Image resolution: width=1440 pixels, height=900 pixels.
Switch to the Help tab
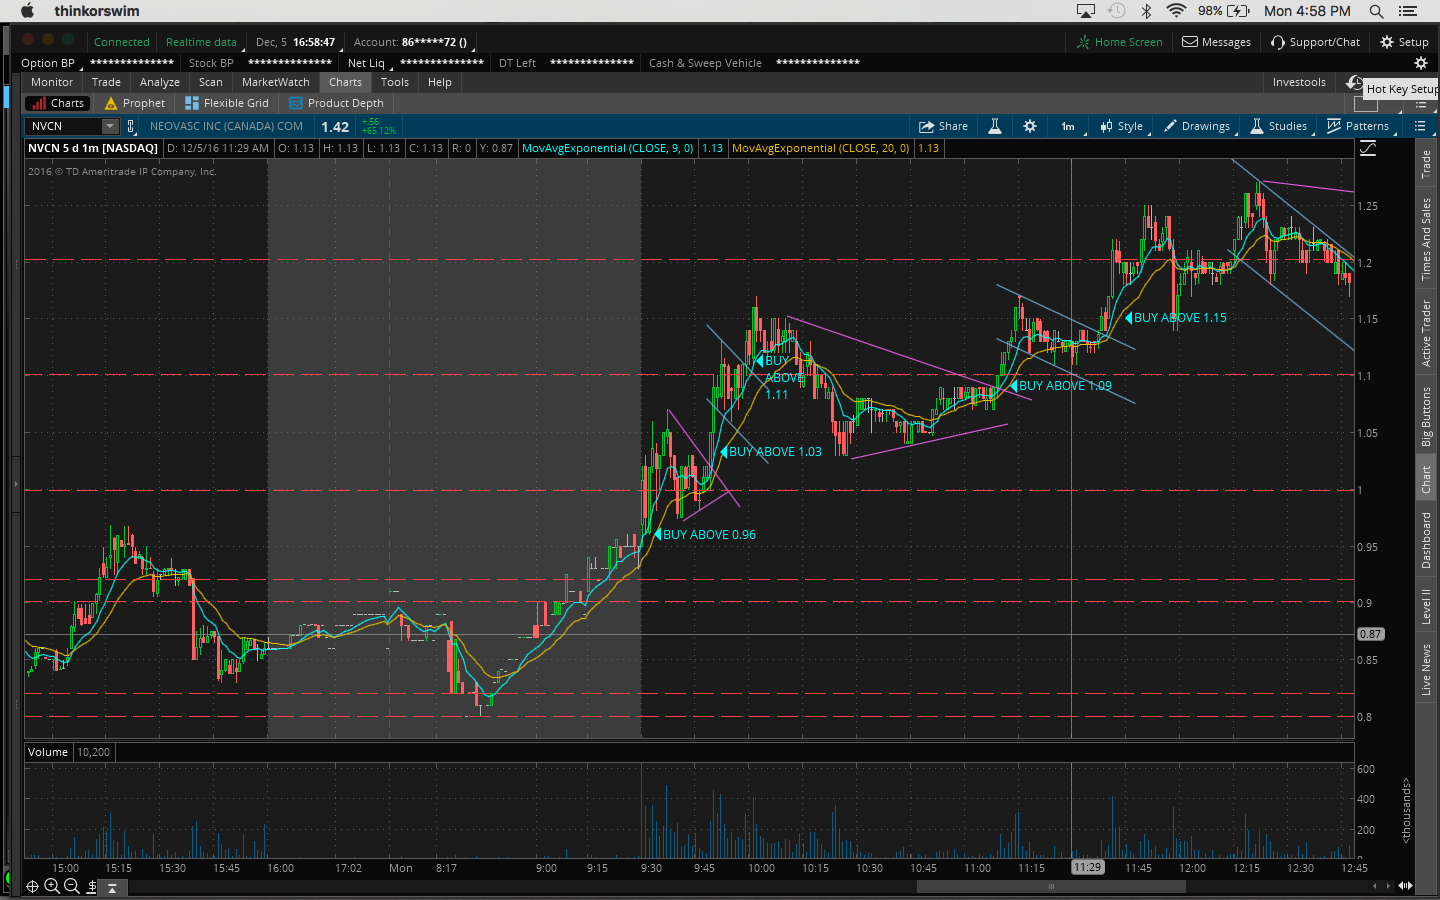(x=440, y=82)
